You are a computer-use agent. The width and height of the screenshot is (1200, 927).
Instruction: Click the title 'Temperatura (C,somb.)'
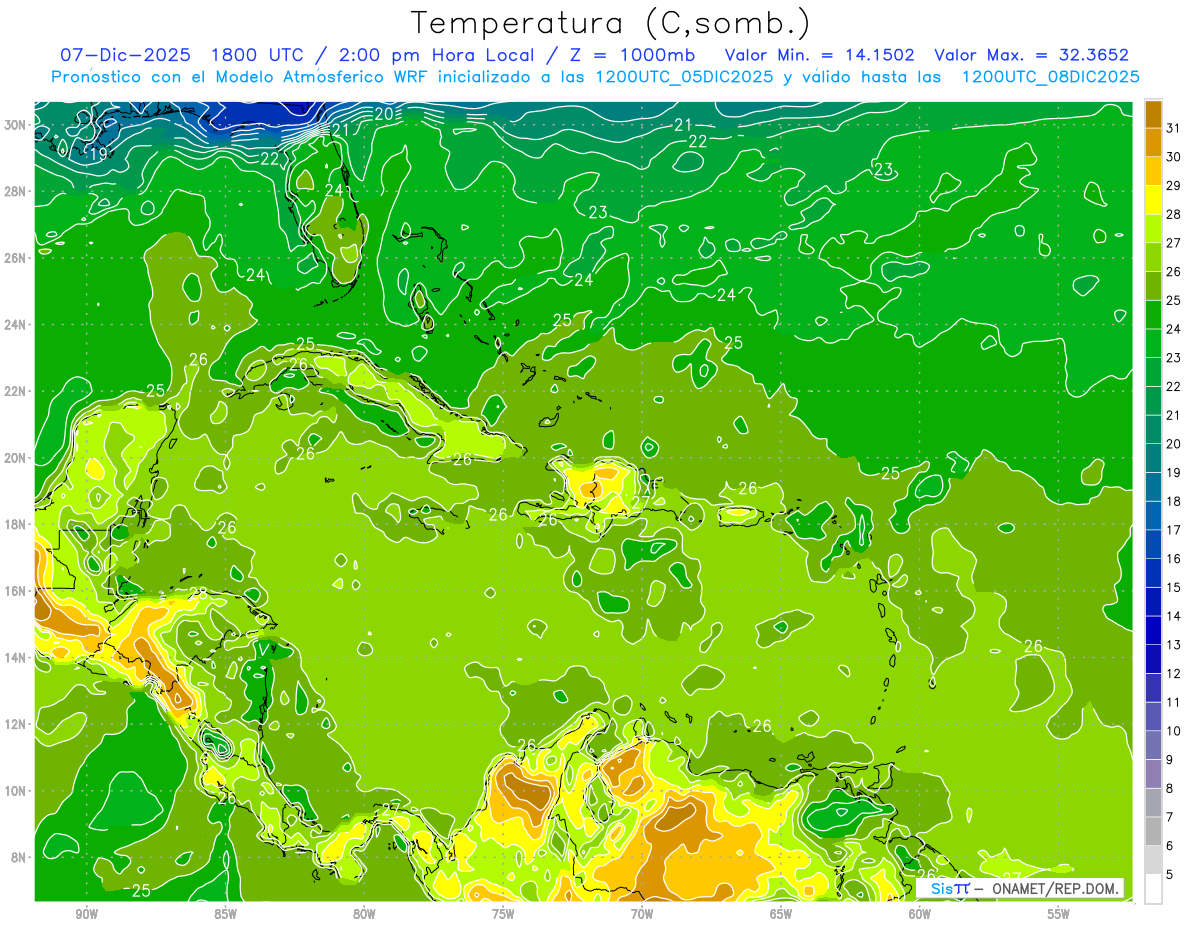coord(611,24)
